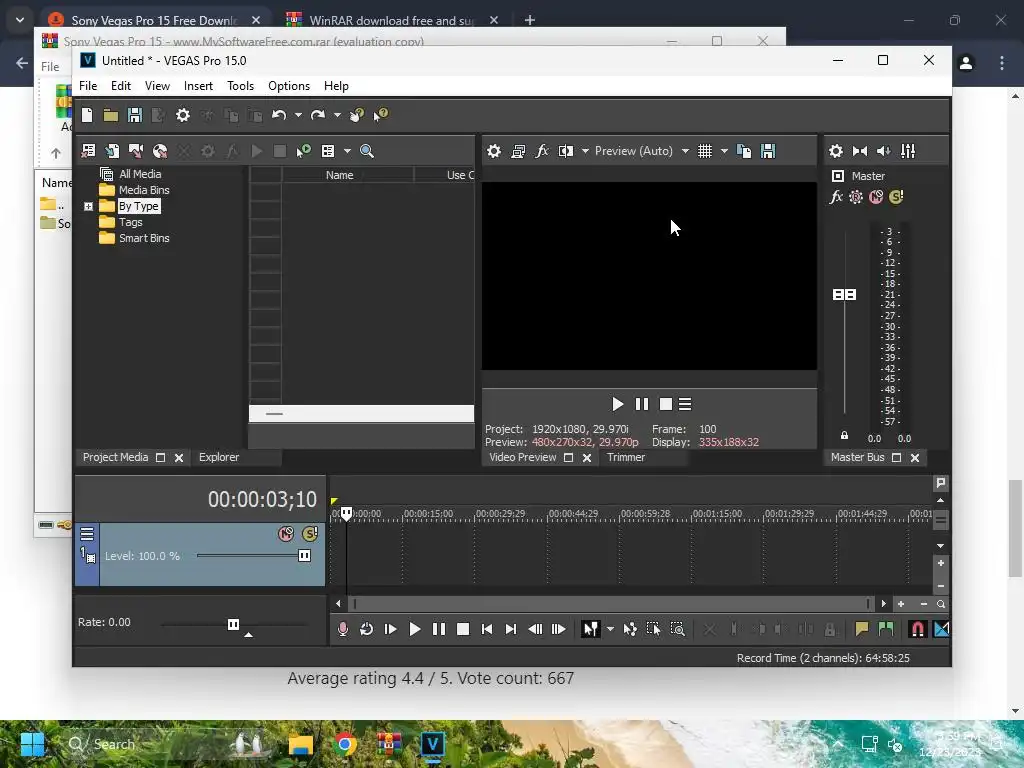Choose the Zoom edit tool
This screenshot has height=768, width=1024.
coord(678,629)
